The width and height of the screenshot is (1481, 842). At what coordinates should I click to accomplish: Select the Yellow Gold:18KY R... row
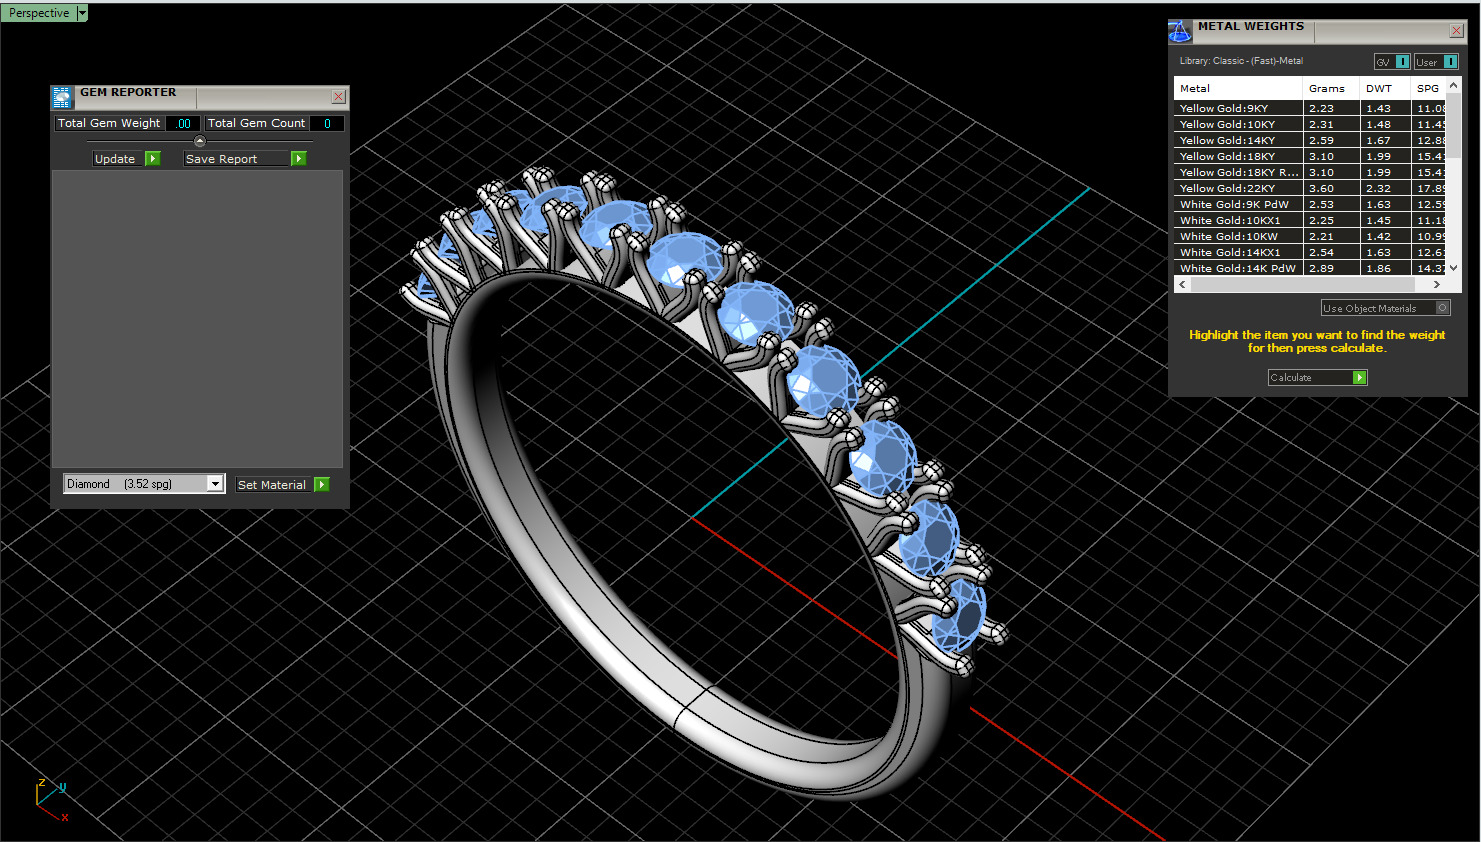click(1309, 172)
